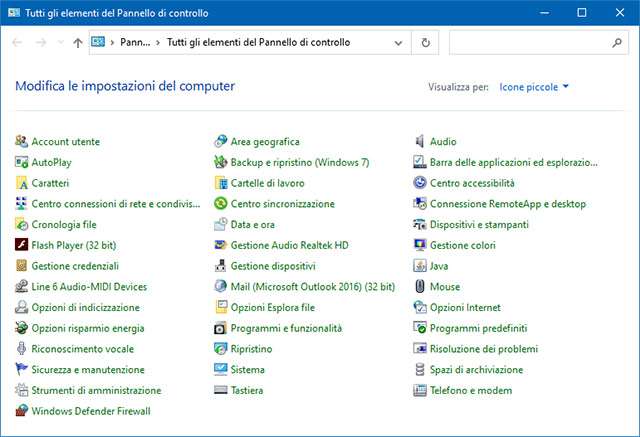Click in the Control Panel search box
Image resolution: width=640 pixels, height=437 pixels.
pos(528,43)
